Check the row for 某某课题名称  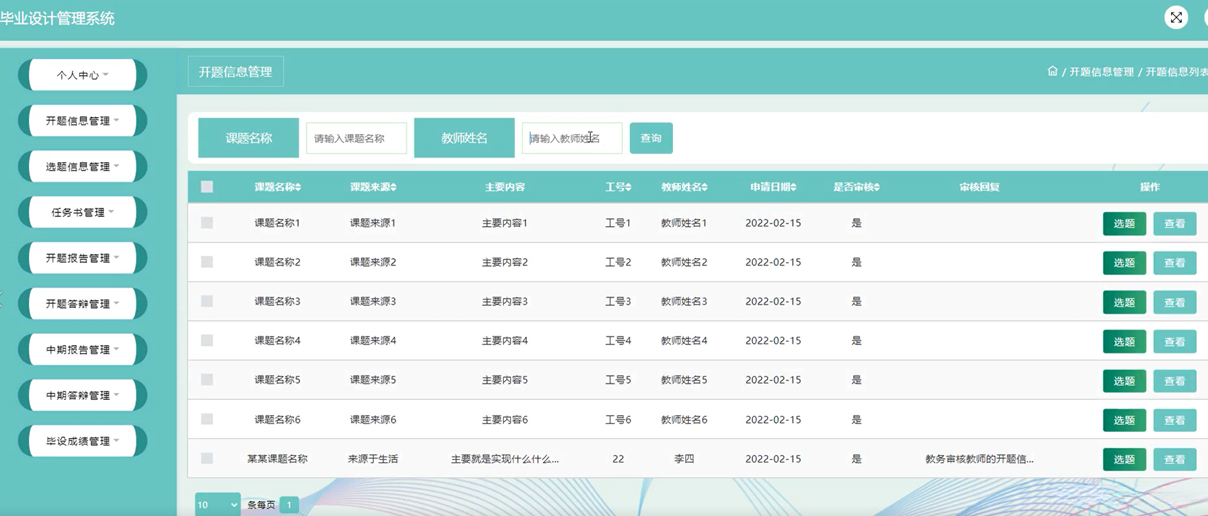point(207,459)
